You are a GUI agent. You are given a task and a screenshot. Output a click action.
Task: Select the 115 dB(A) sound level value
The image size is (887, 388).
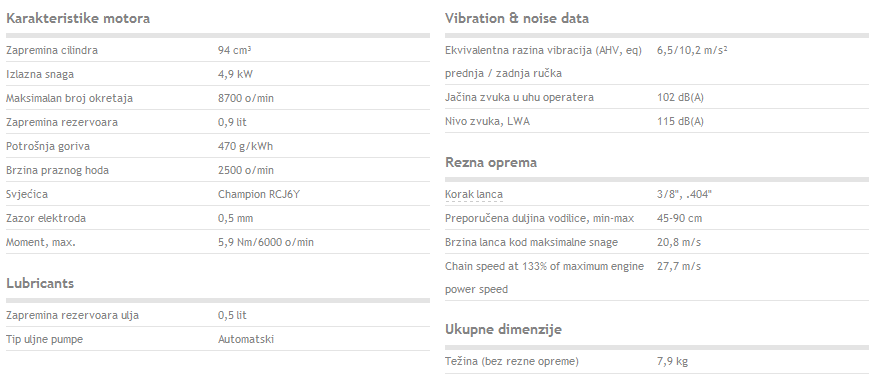tap(680, 122)
